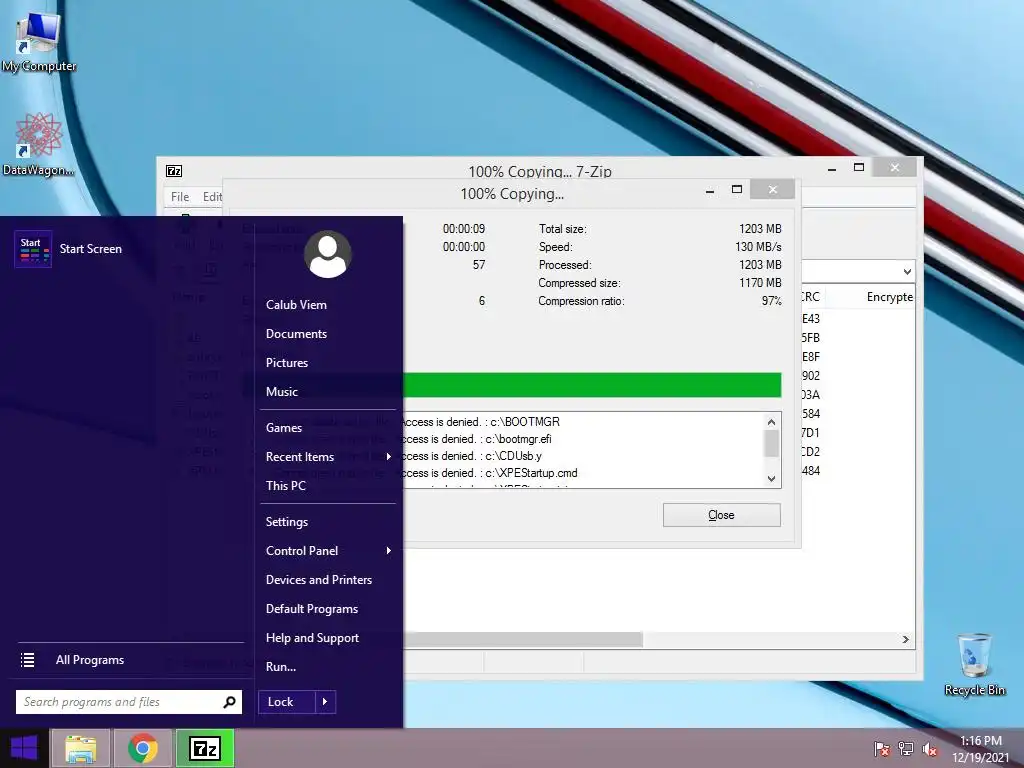The image size is (1024, 768).
Task: Open Calub Viem user folder
Action: (296, 305)
